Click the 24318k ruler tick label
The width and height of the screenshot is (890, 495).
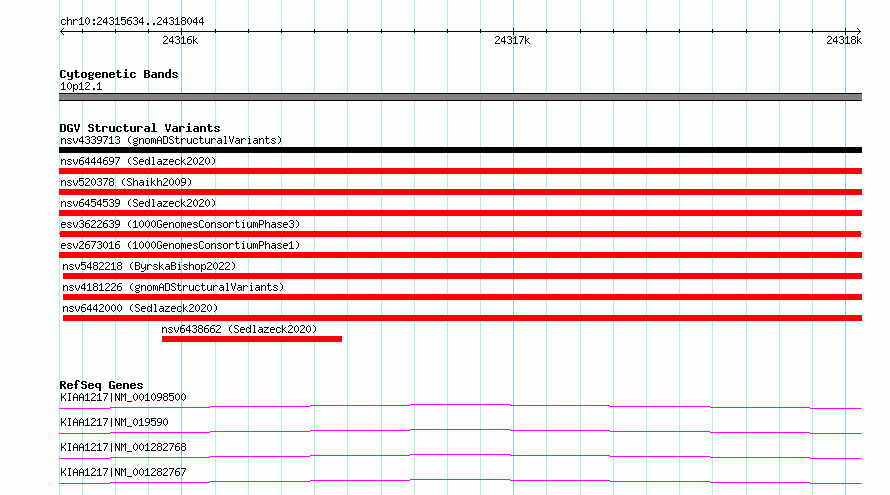tap(844, 40)
